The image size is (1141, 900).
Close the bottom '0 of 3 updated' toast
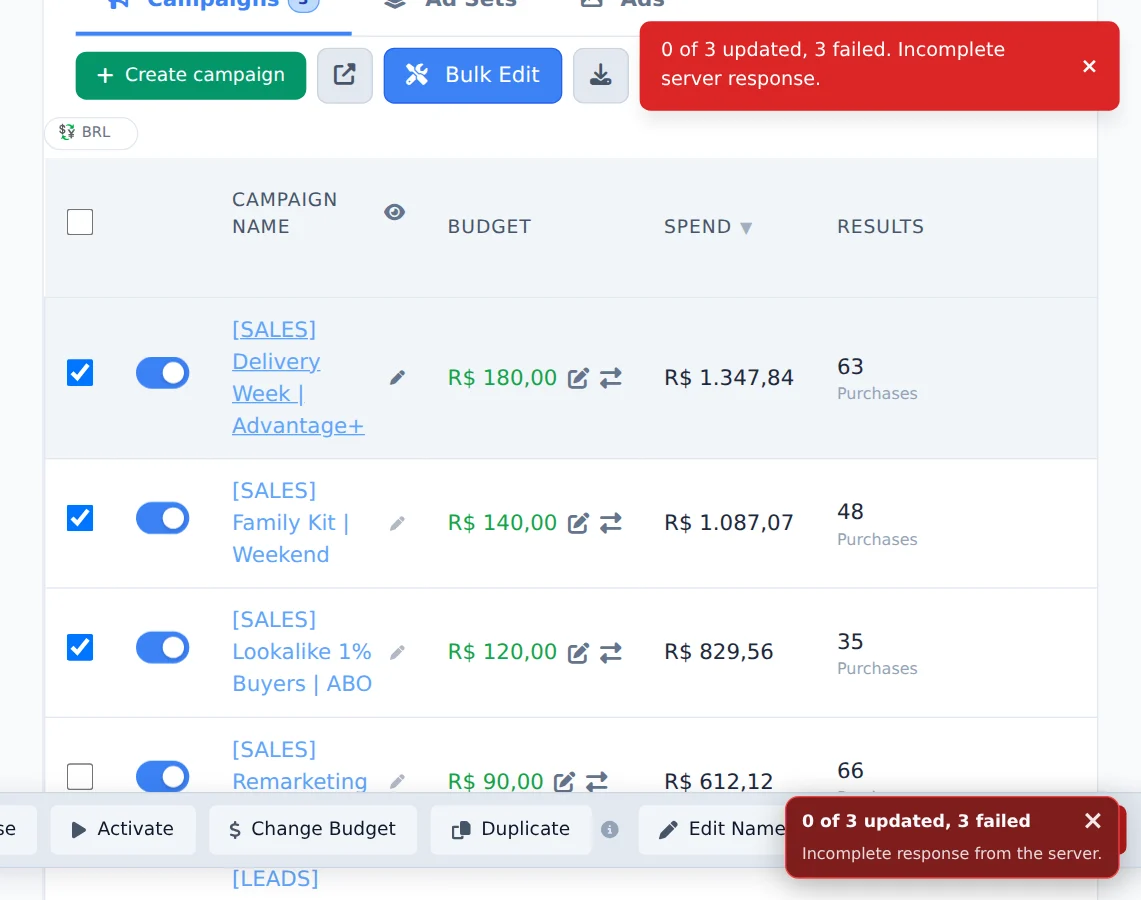click(1092, 821)
